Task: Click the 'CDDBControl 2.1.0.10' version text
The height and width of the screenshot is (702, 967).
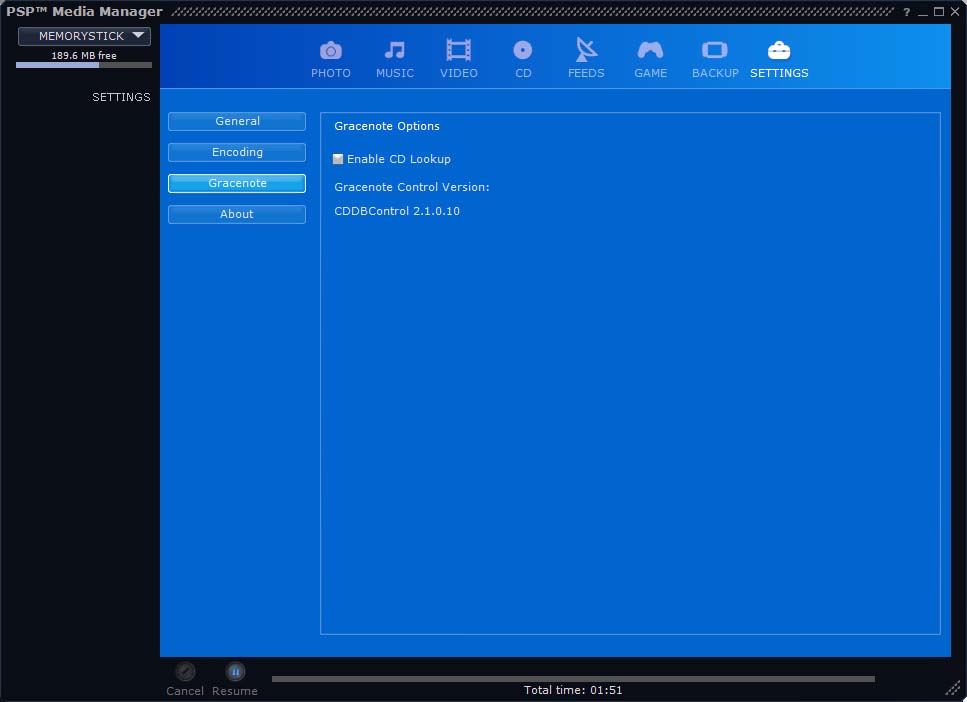Action: tap(397, 211)
